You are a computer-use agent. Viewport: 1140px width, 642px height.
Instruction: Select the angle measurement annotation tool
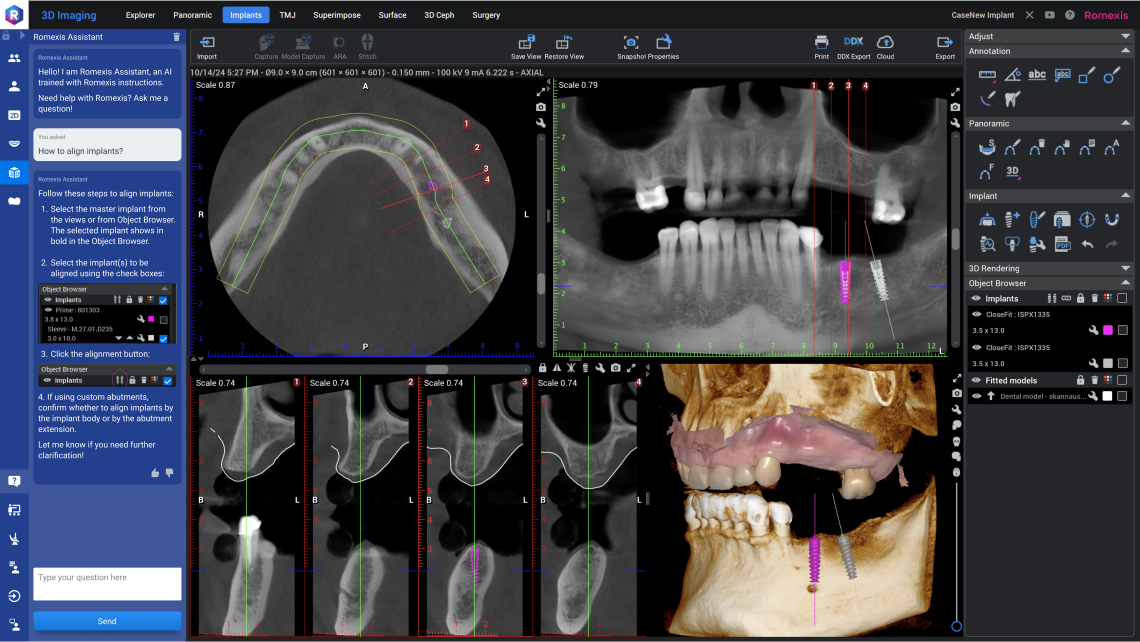pos(1012,74)
